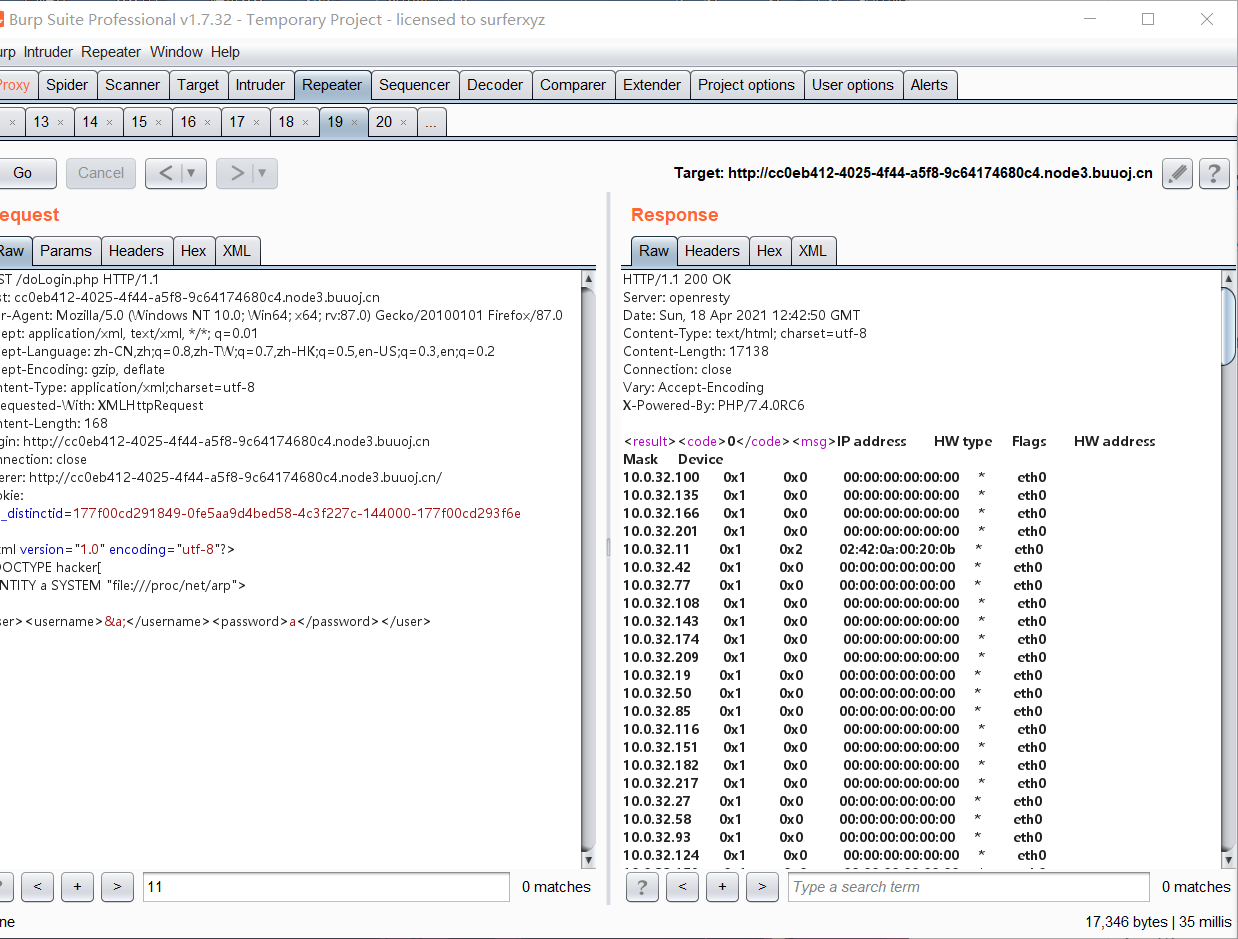Select Repeater tab 17
Viewport: 1238px width, 939px height.
click(x=237, y=122)
